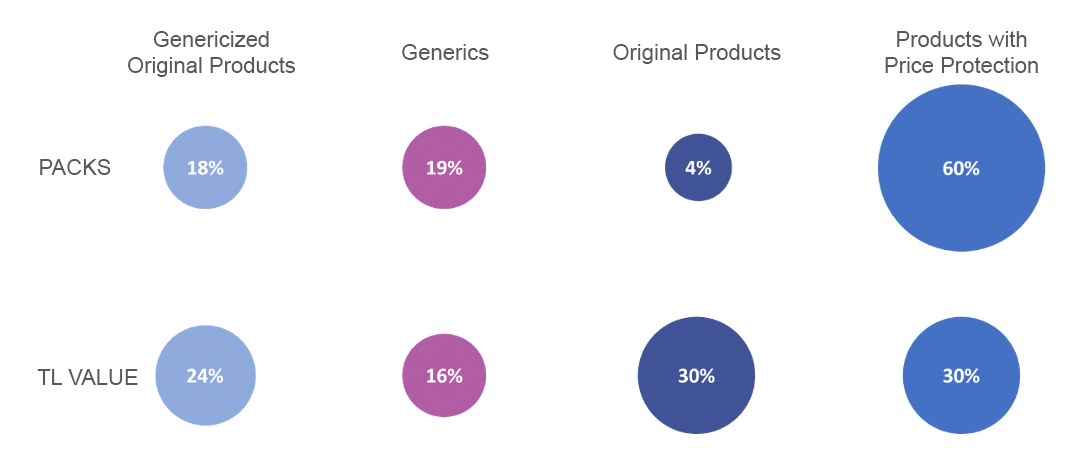Viewport: 1073px width, 462px height.
Task: Click the Generics column heading
Action: [x=445, y=53]
